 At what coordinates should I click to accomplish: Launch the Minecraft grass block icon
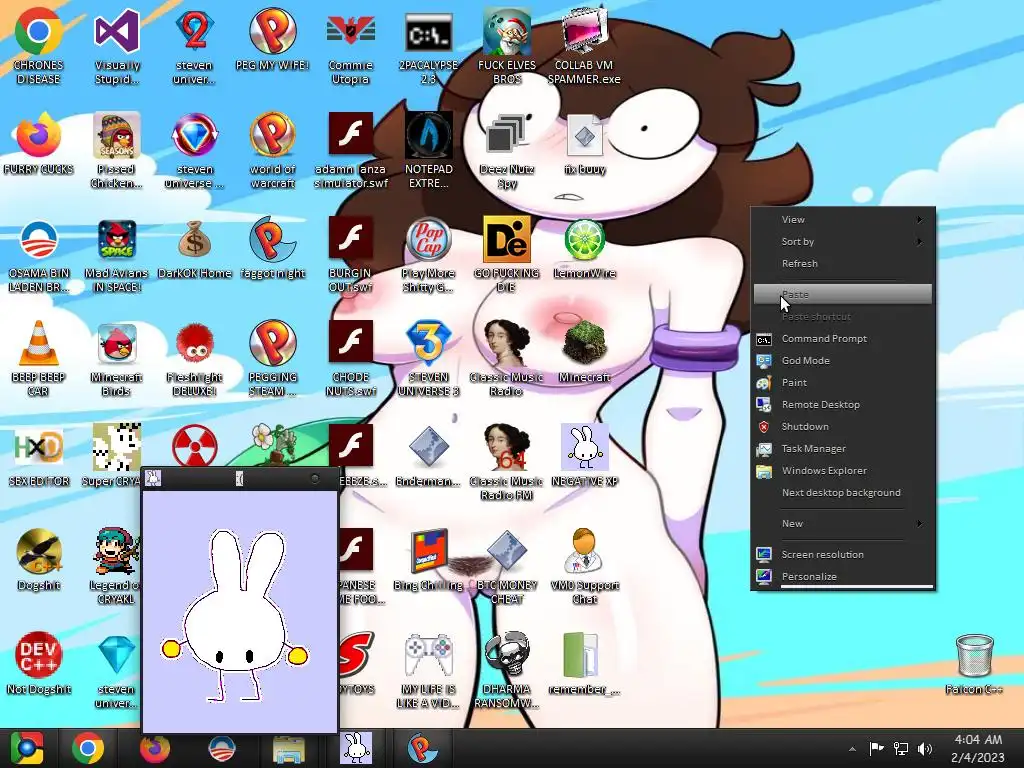584,344
